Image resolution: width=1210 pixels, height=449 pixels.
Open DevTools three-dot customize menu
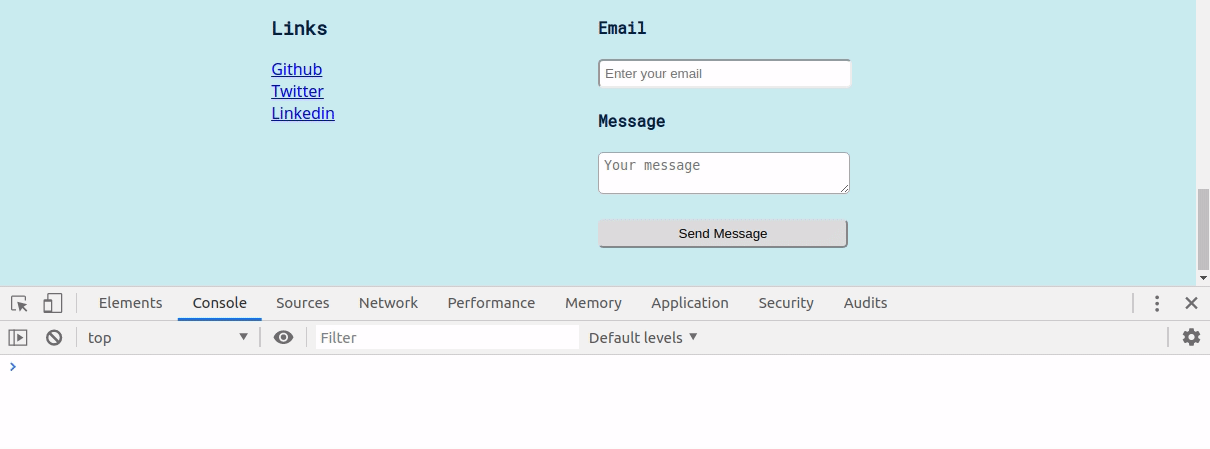click(x=1157, y=303)
